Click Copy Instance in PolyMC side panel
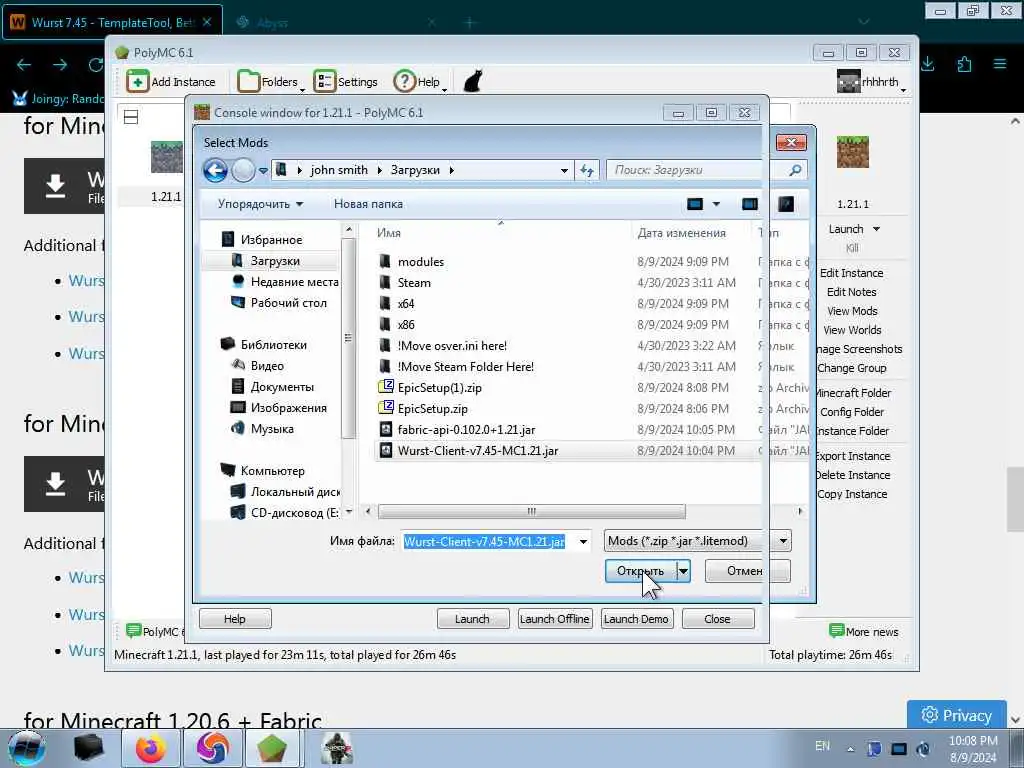 [852, 494]
